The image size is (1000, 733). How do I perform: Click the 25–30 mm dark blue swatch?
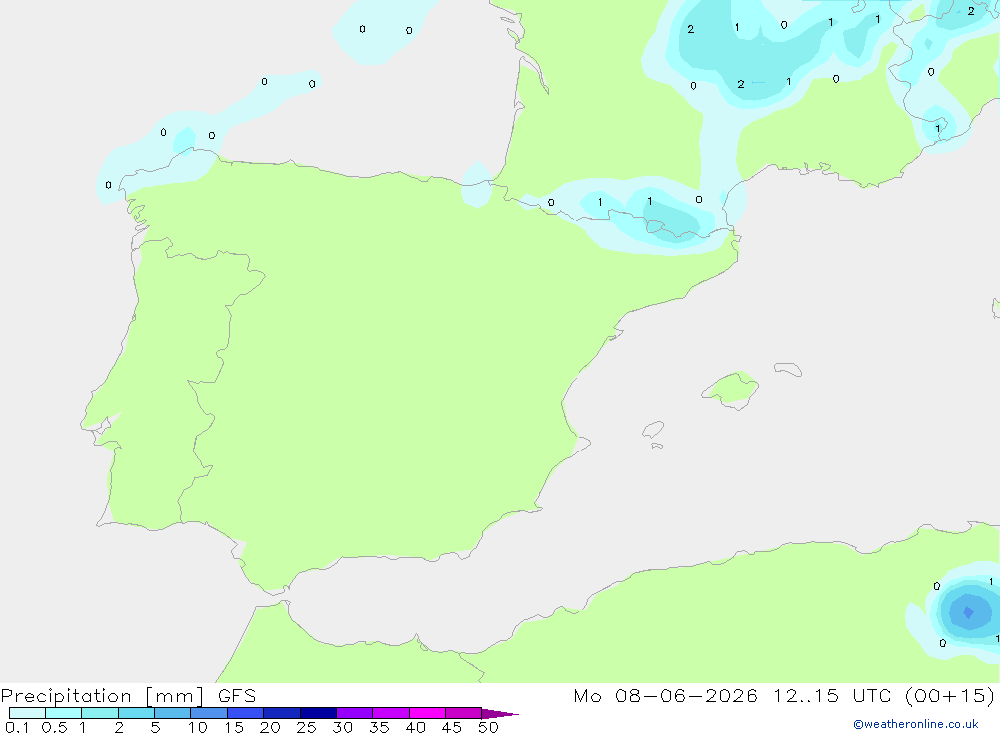coord(318,713)
